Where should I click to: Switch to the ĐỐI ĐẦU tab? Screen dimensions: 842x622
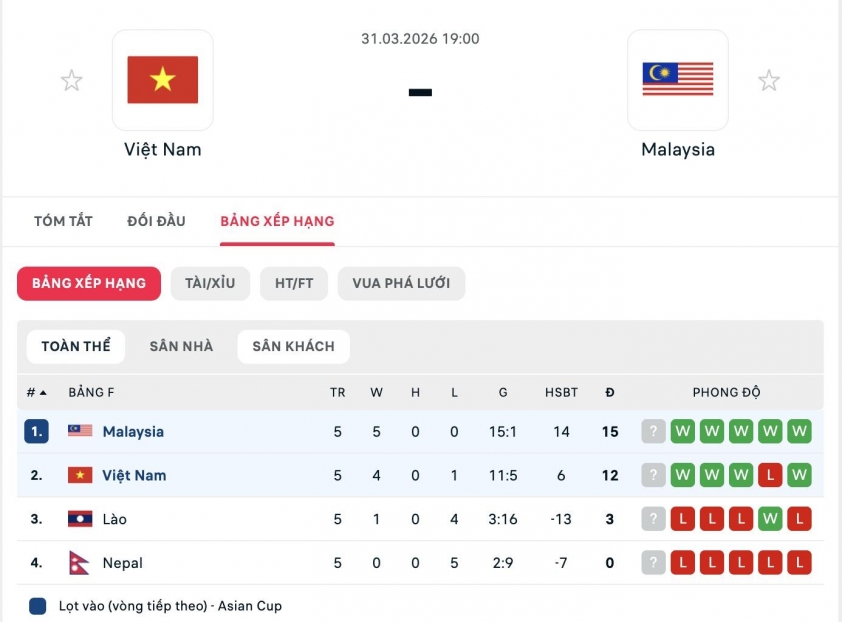[156, 221]
